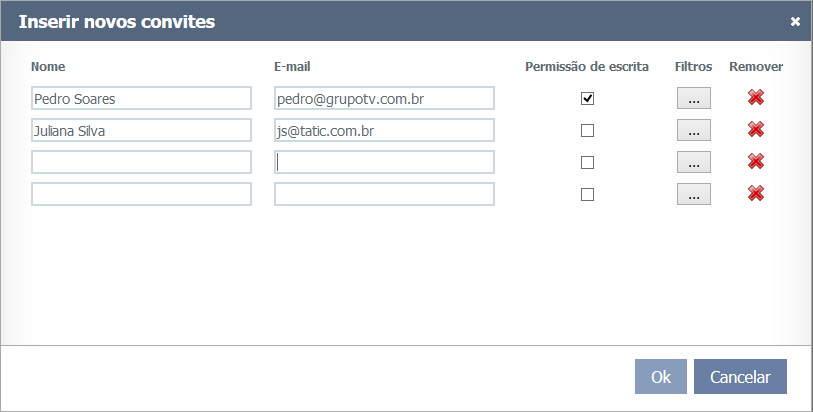This screenshot has width=813, height=412.
Task: Open filters for Pedro Soares
Action: click(x=693, y=98)
